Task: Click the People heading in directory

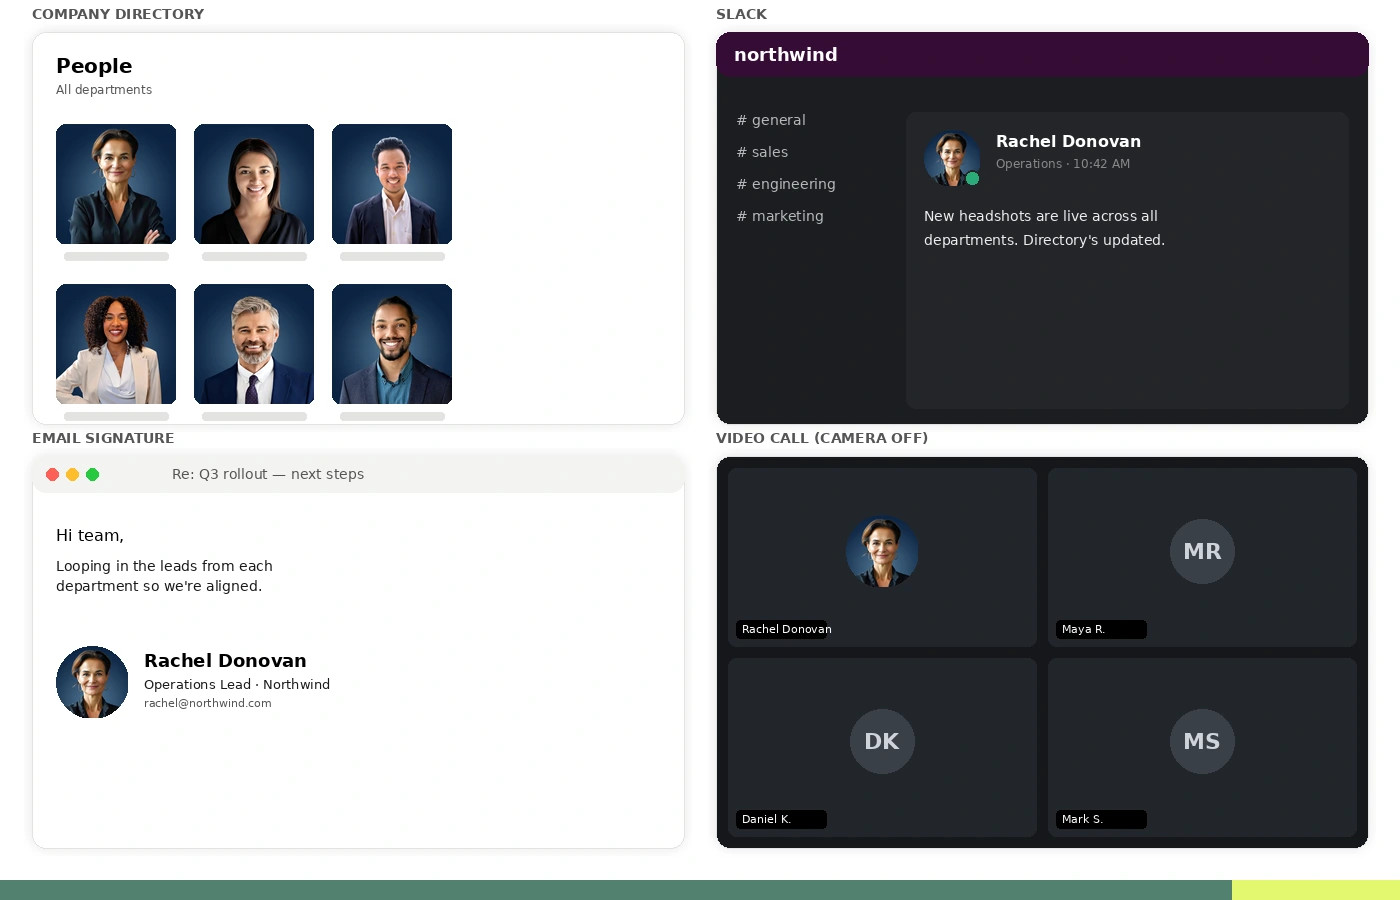Action: (94, 66)
